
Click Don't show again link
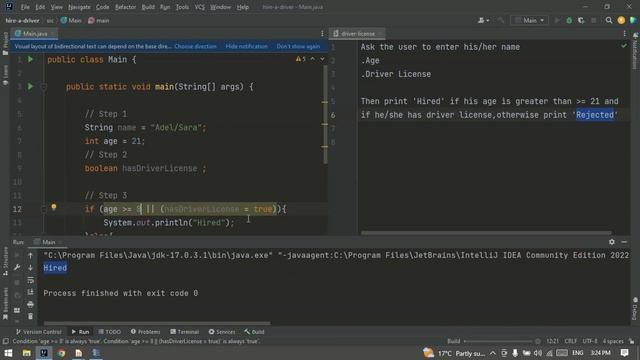[298, 46]
